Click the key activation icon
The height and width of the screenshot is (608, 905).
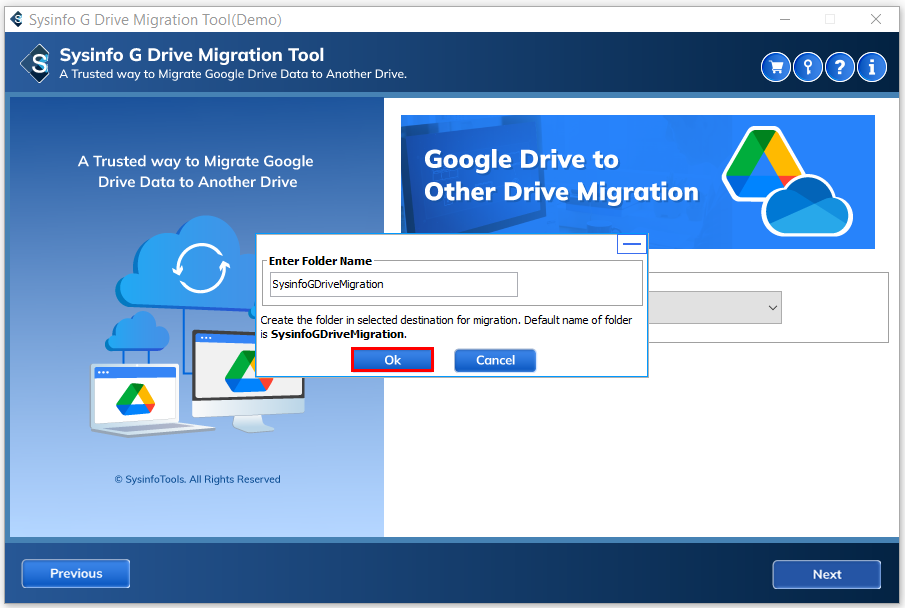pyautogui.click(x=808, y=68)
